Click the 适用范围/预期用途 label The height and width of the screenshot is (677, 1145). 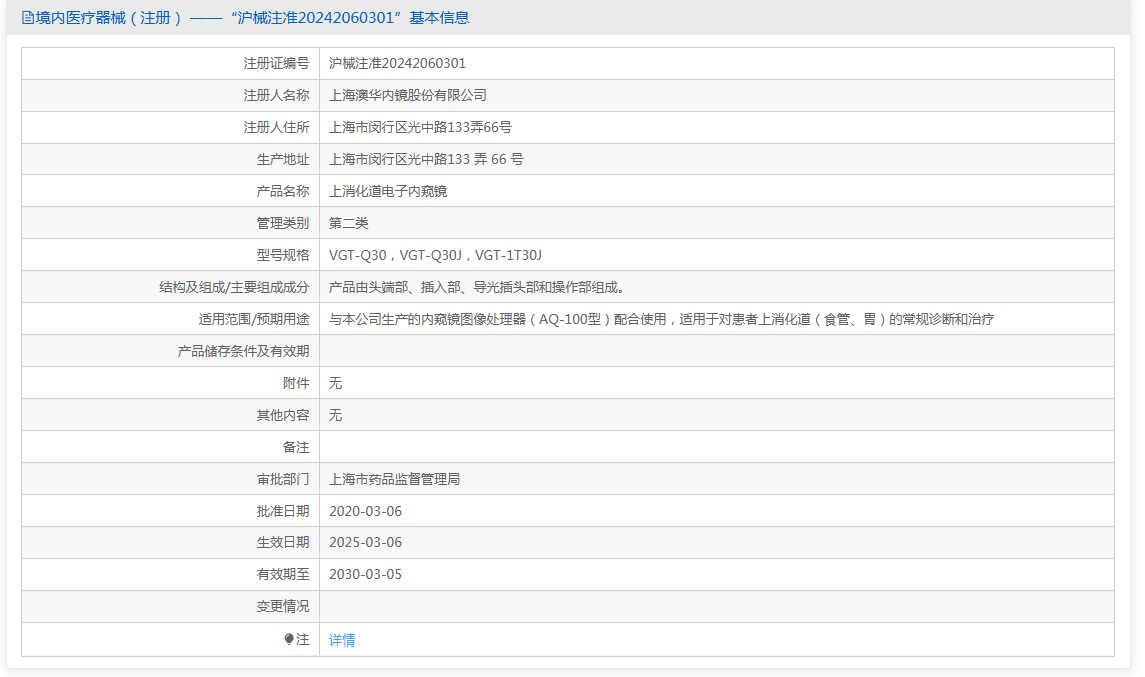pos(254,319)
